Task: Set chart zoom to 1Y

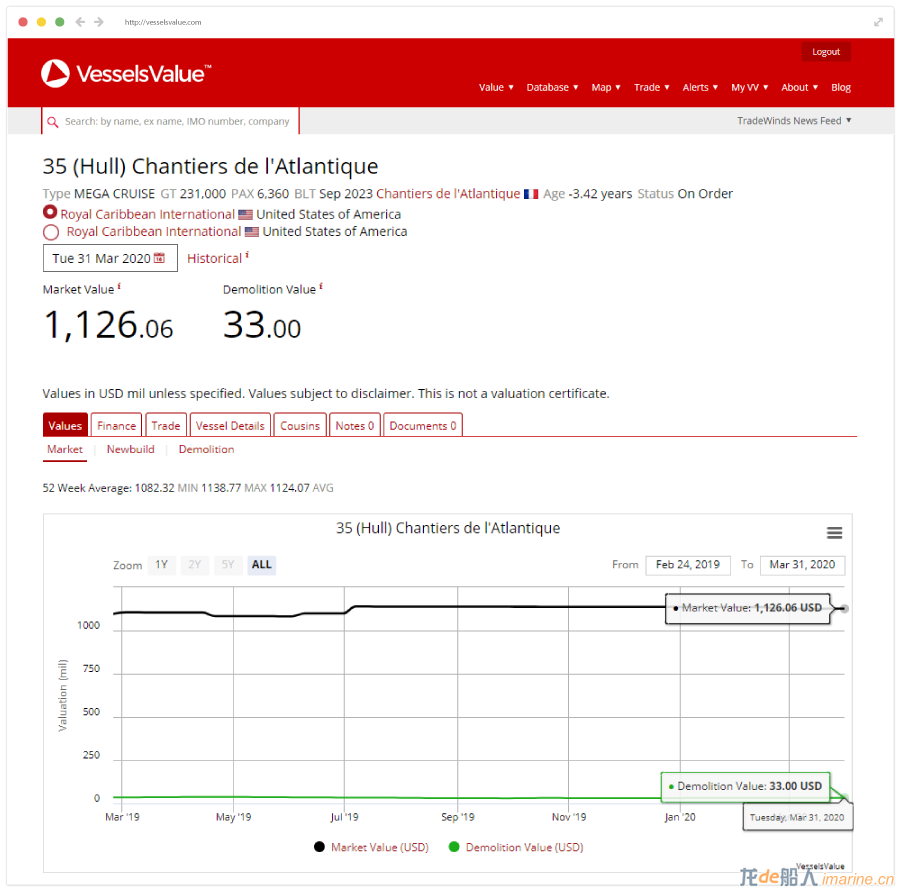Action: pos(161,565)
